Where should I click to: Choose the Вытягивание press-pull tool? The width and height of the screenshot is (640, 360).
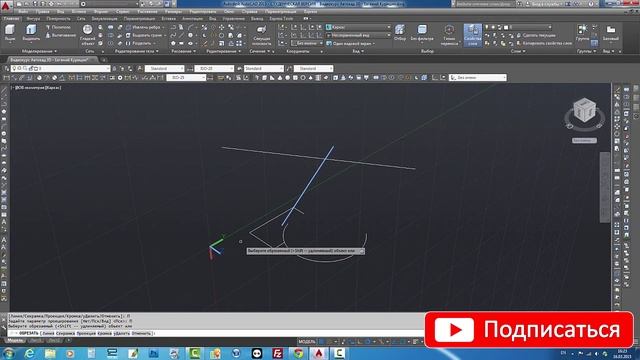[60, 36]
